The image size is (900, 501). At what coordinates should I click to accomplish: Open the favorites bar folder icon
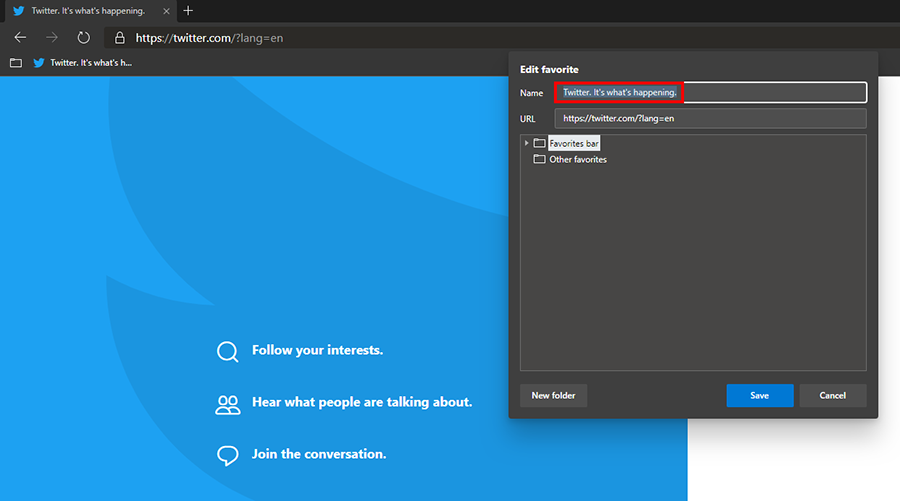16,63
